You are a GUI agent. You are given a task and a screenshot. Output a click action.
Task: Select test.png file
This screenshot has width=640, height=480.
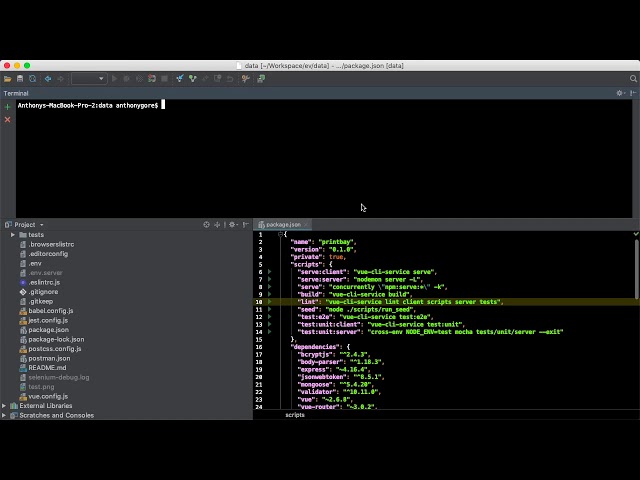tap(41, 387)
